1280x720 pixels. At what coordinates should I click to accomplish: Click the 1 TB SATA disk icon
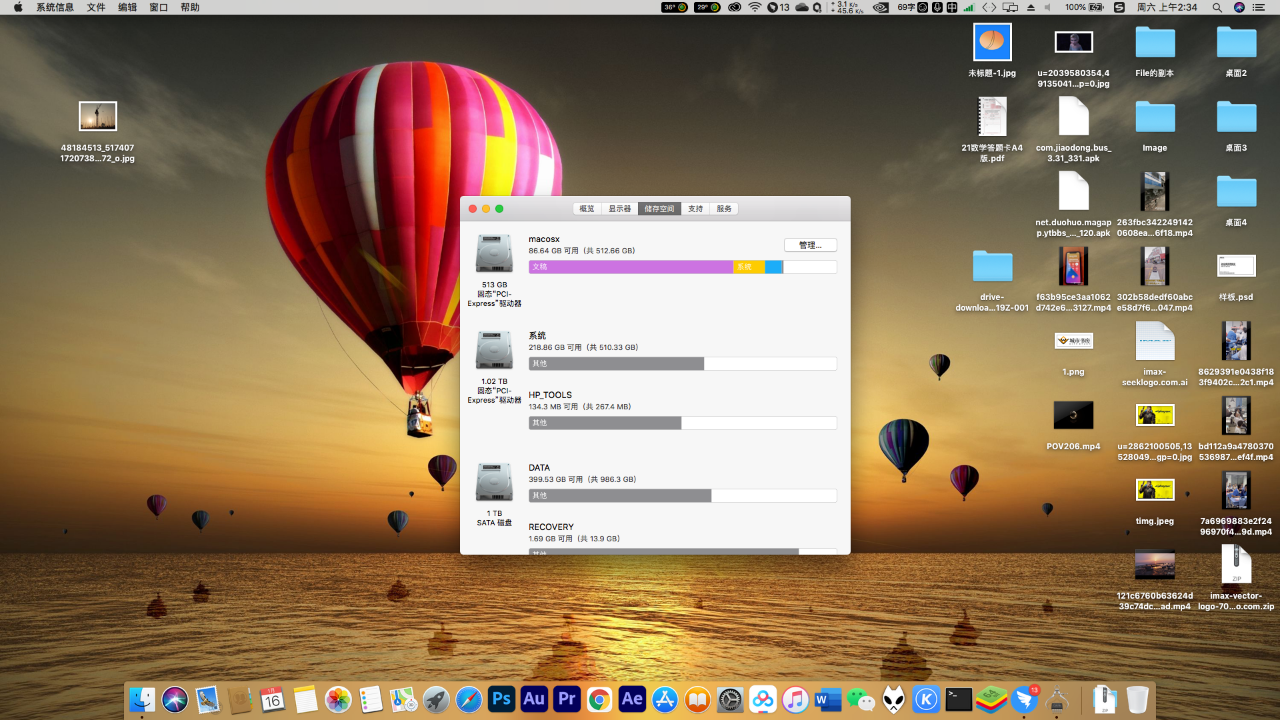[494, 482]
